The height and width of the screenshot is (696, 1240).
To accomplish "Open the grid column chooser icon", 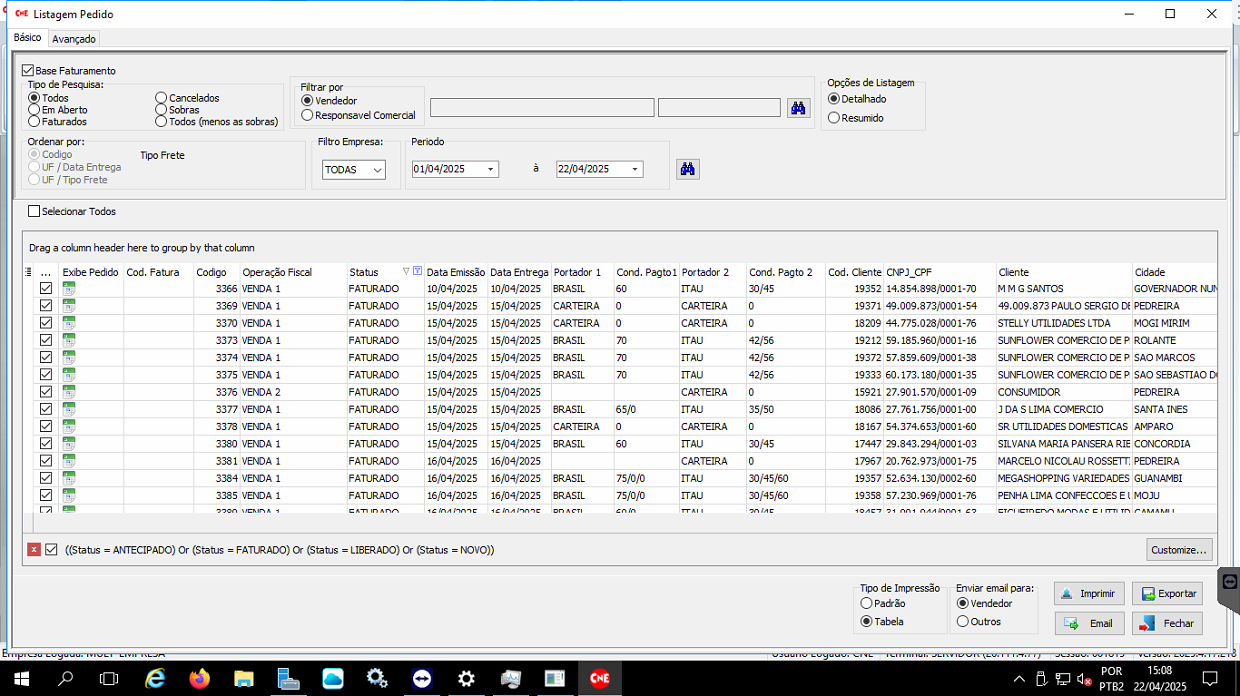I will (28, 272).
